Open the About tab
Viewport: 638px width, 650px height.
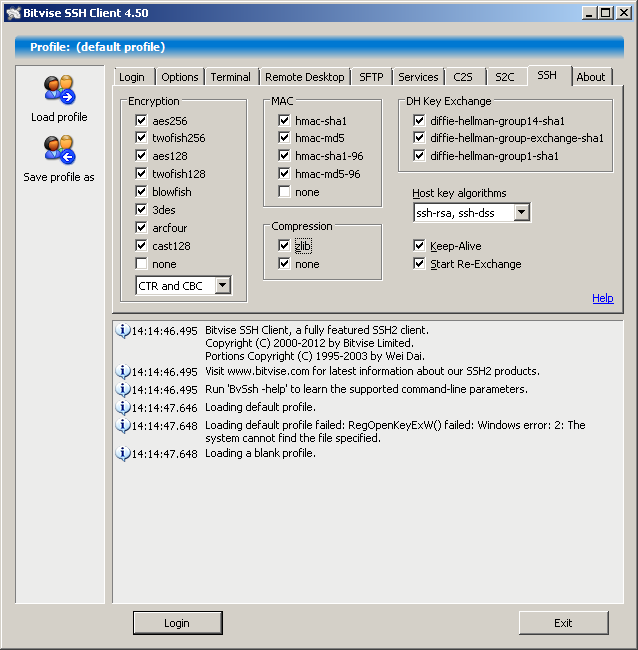(591, 77)
